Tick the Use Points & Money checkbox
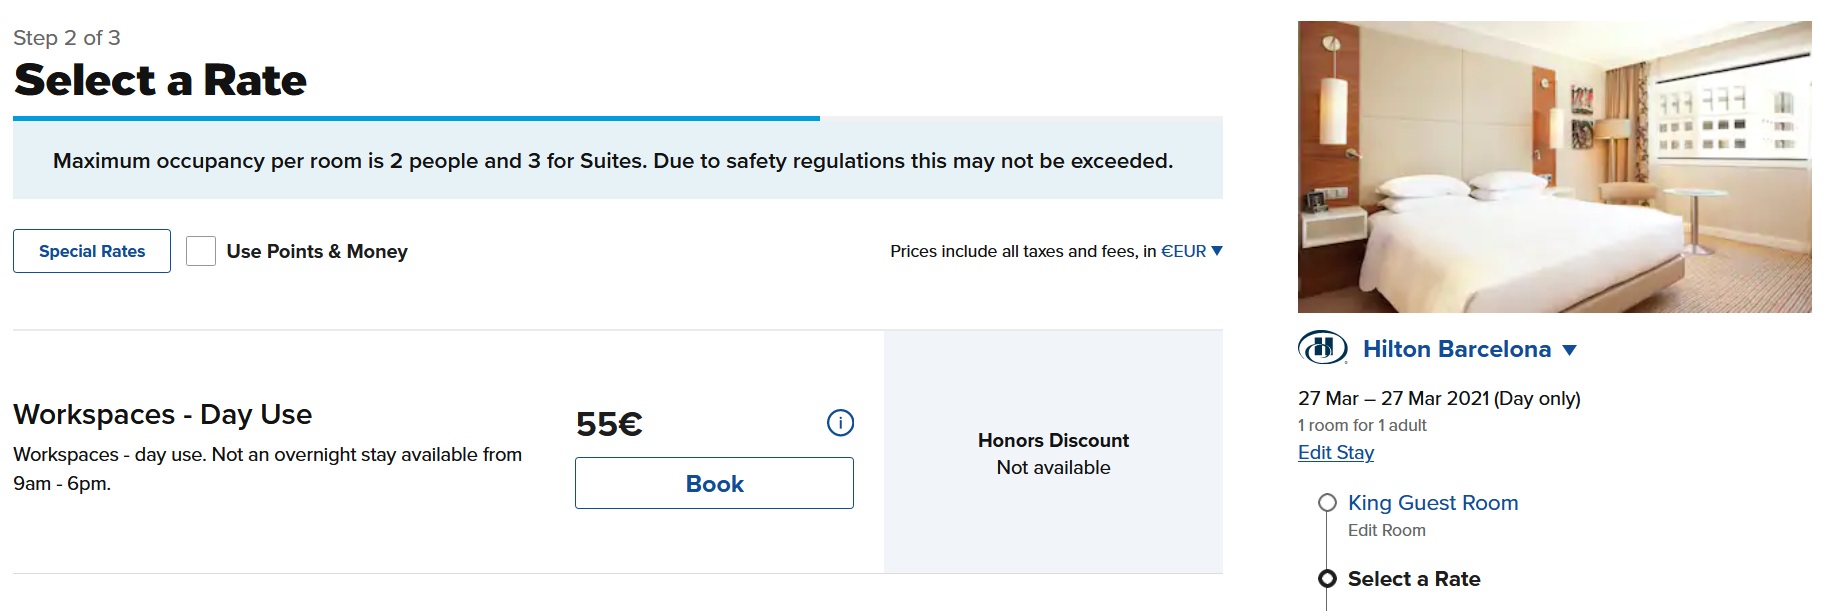The width and height of the screenshot is (1831, 611). click(201, 251)
